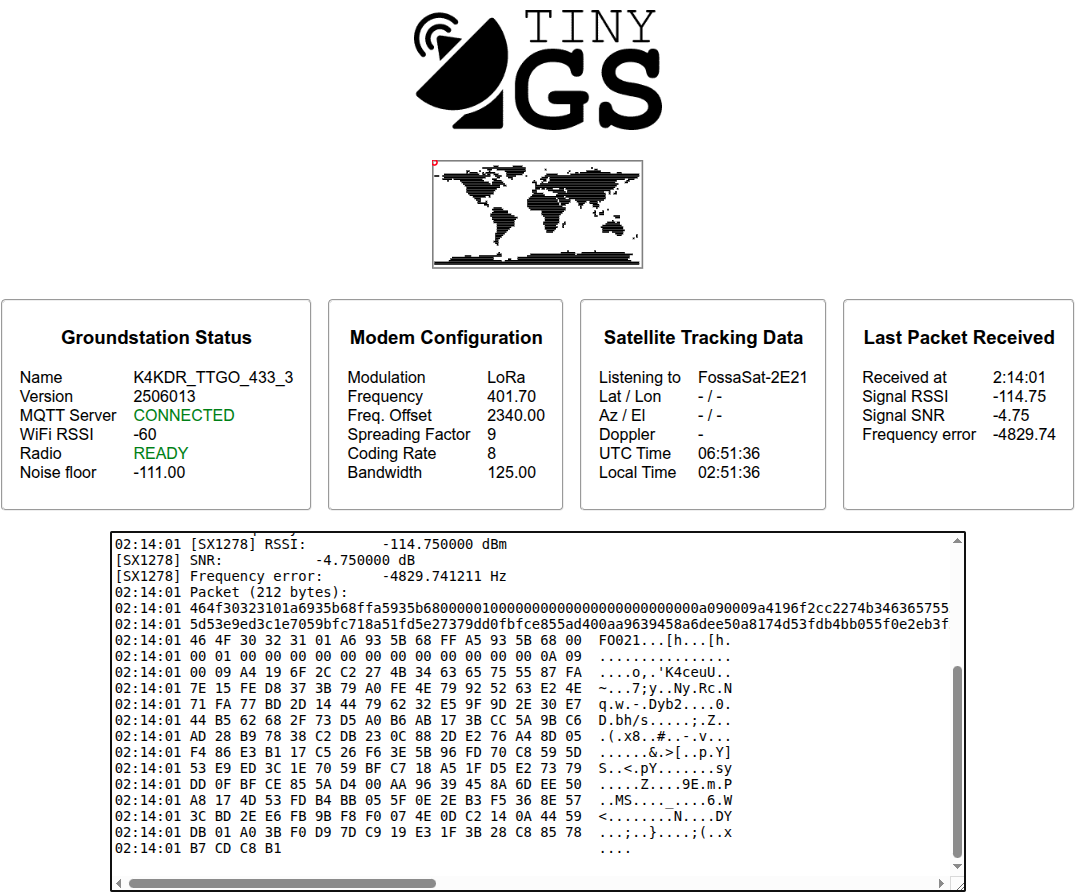This screenshot has height=893, width=1076.
Task: Click the Lat / Lon dash value
Action: point(710,397)
